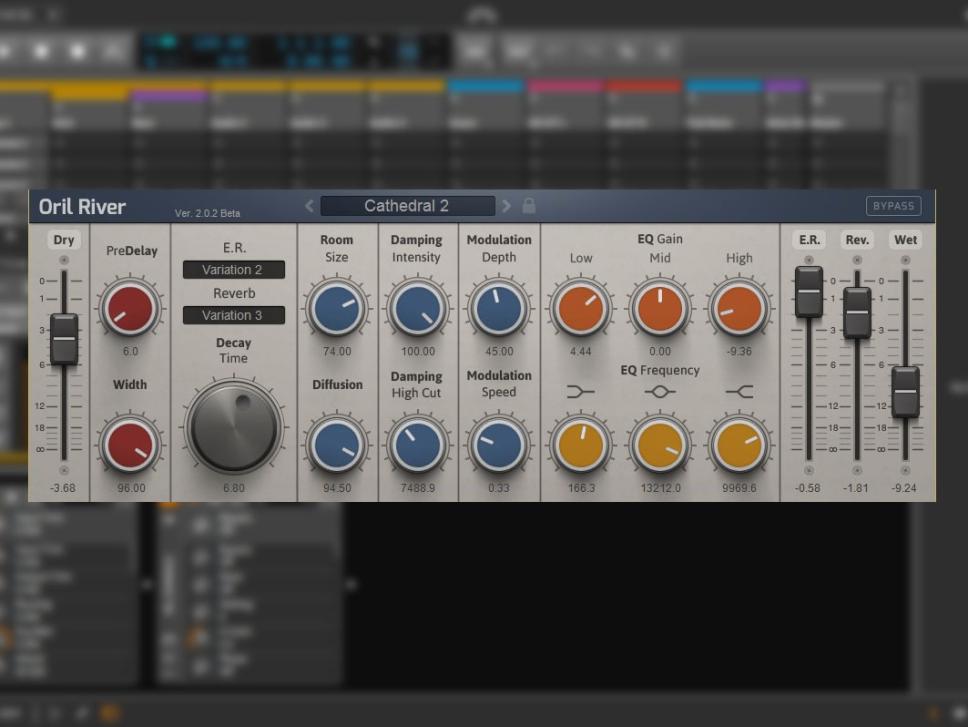Toggle the BYPASS button
The image size is (968, 727).
click(893, 206)
